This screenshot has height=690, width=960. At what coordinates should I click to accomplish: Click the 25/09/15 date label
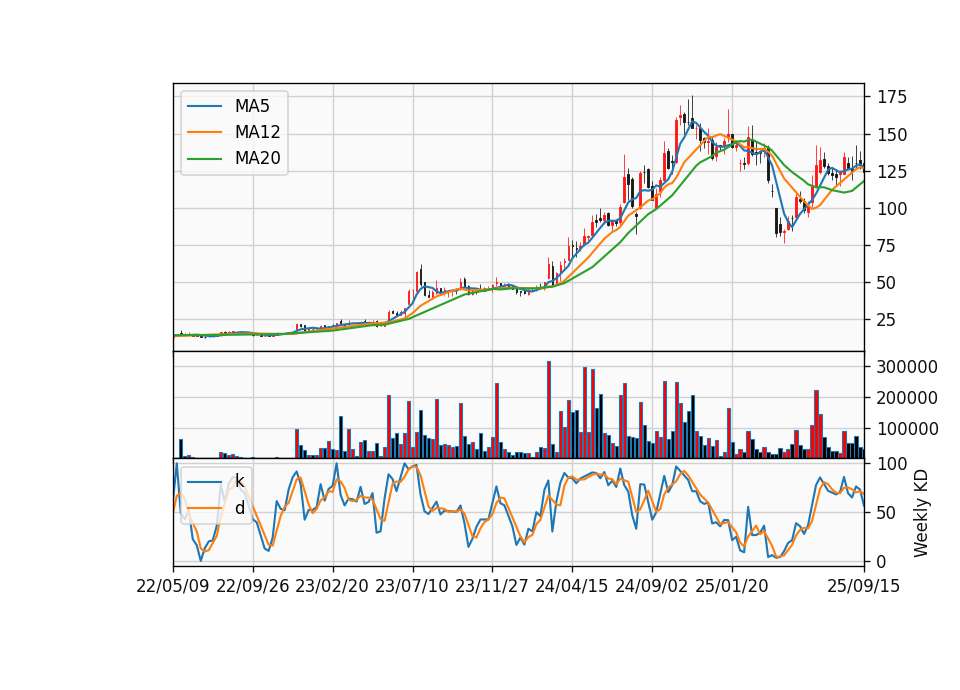[864, 587]
